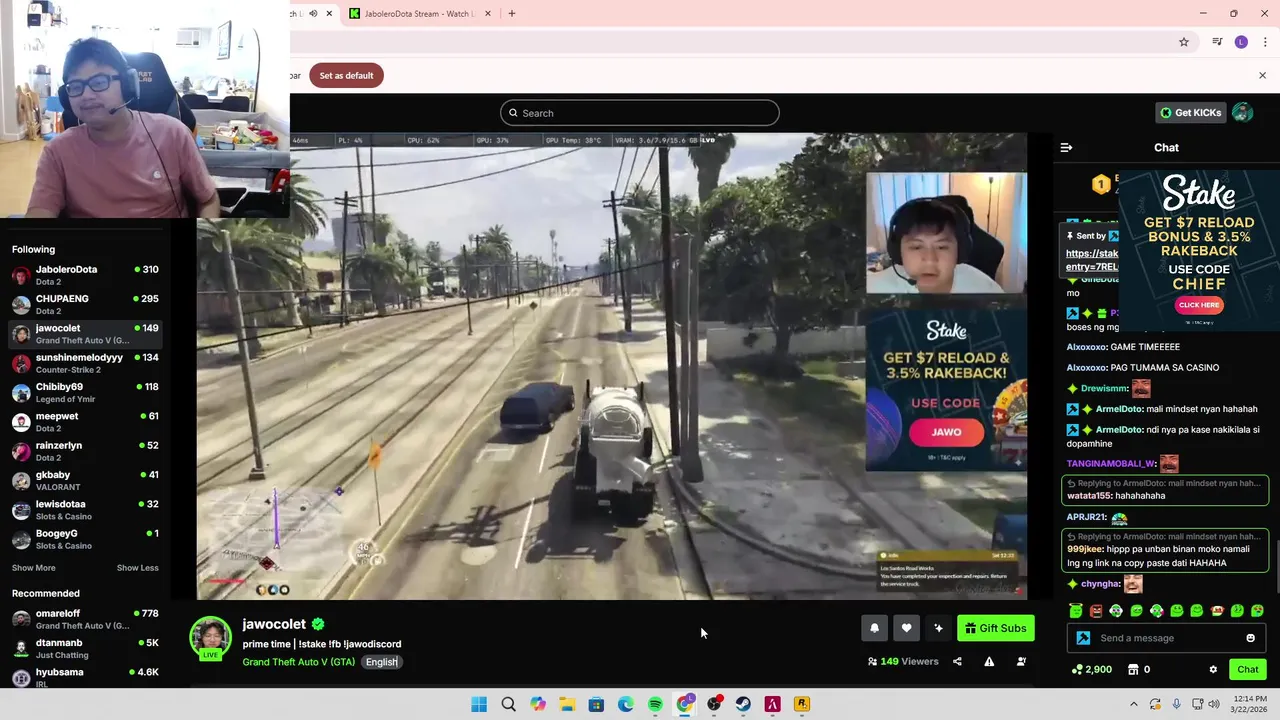Open the gkbaby VALORANT channel
The image size is (1280, 720).
pyautogui.click(x=85, y=480)
